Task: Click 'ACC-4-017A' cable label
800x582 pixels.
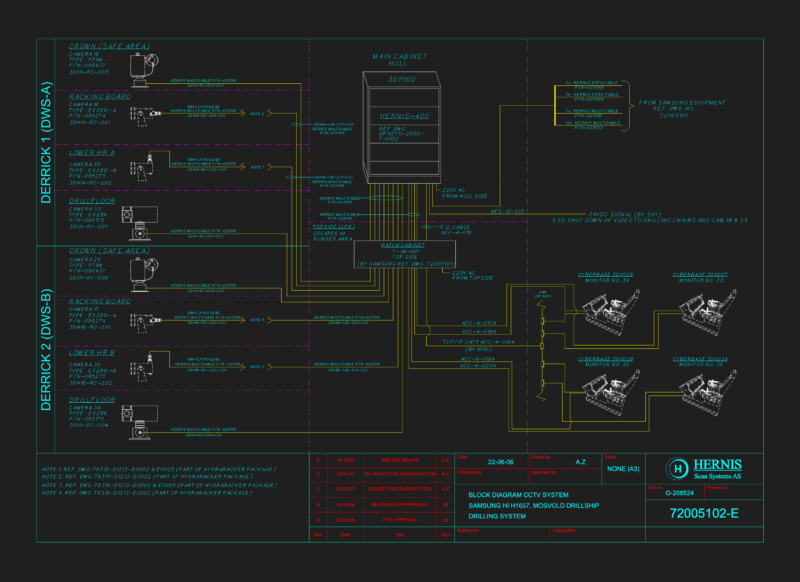Action: [479, 323]
